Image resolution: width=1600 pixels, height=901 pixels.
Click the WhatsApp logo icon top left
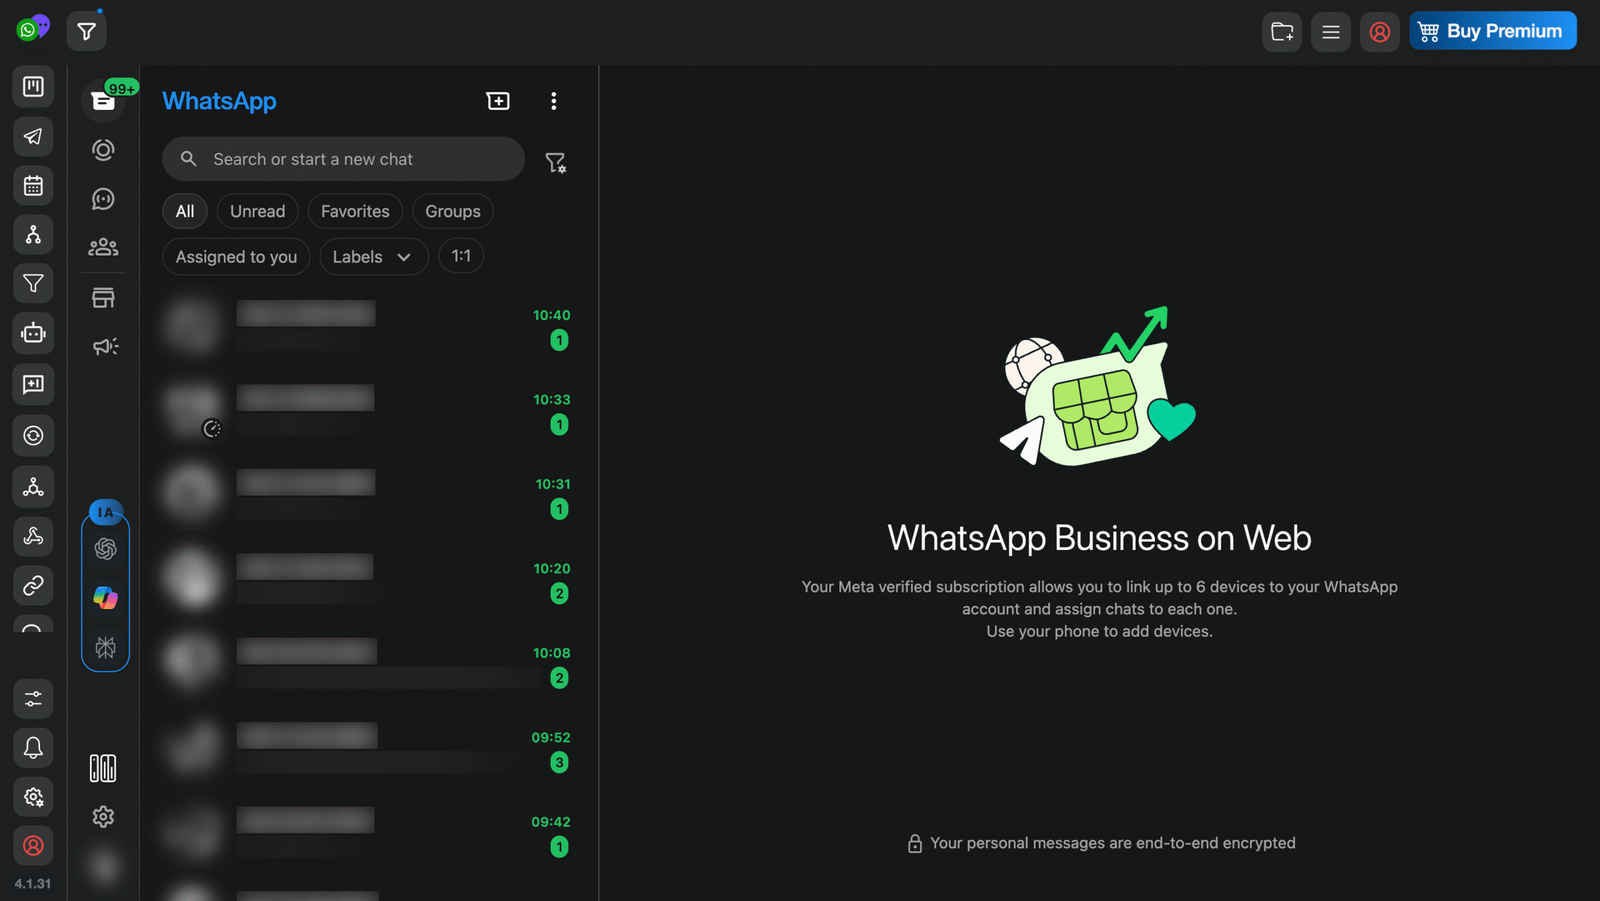32,29
